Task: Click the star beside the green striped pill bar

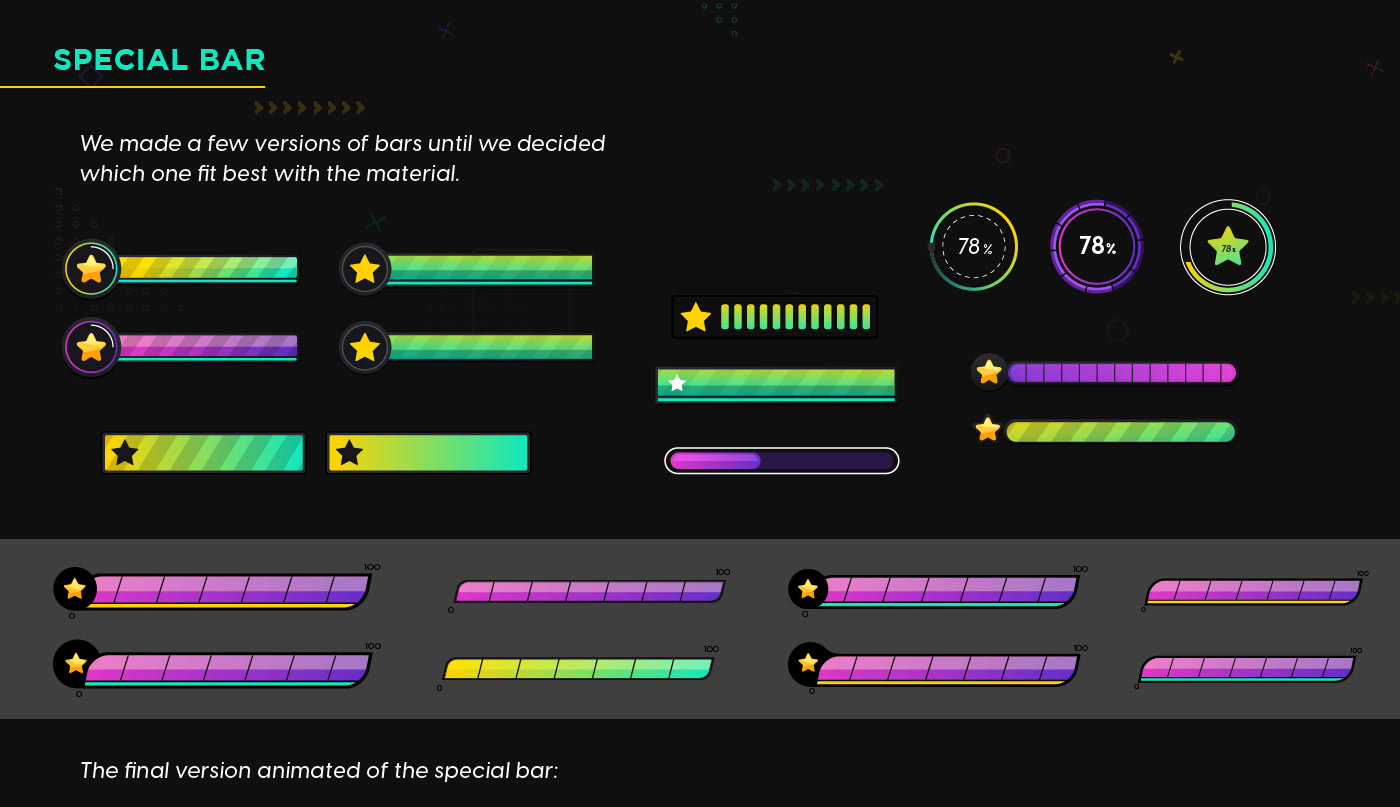Action: 987,430
